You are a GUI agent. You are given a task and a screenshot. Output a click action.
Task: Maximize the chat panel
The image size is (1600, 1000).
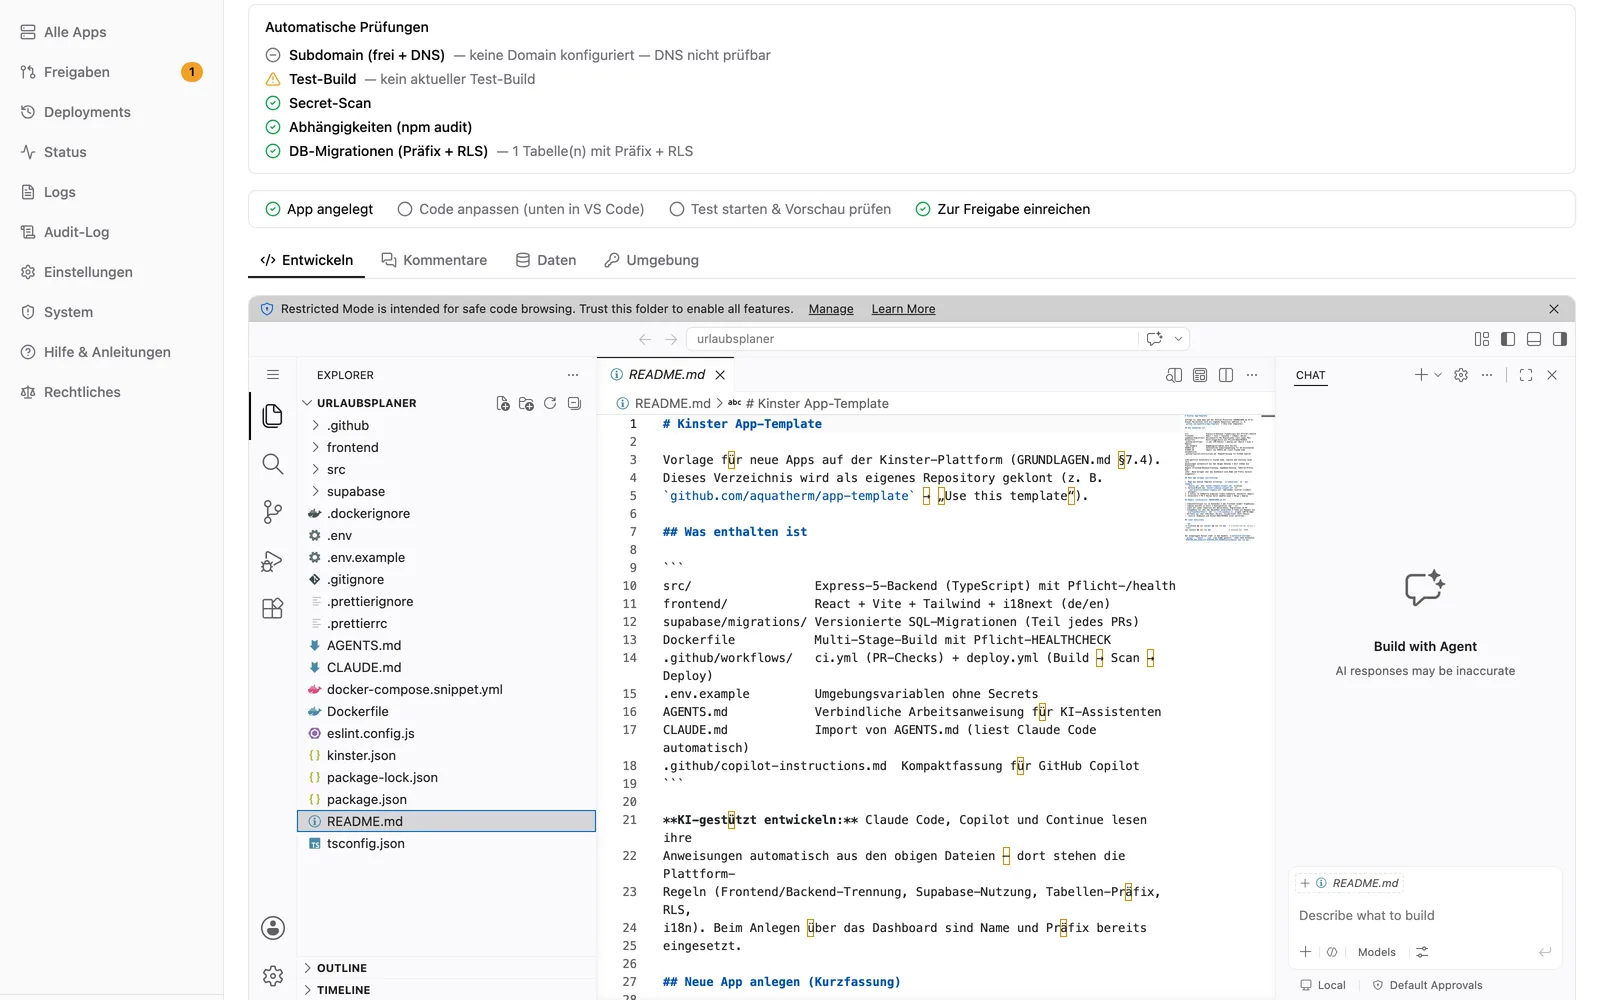1526,375
